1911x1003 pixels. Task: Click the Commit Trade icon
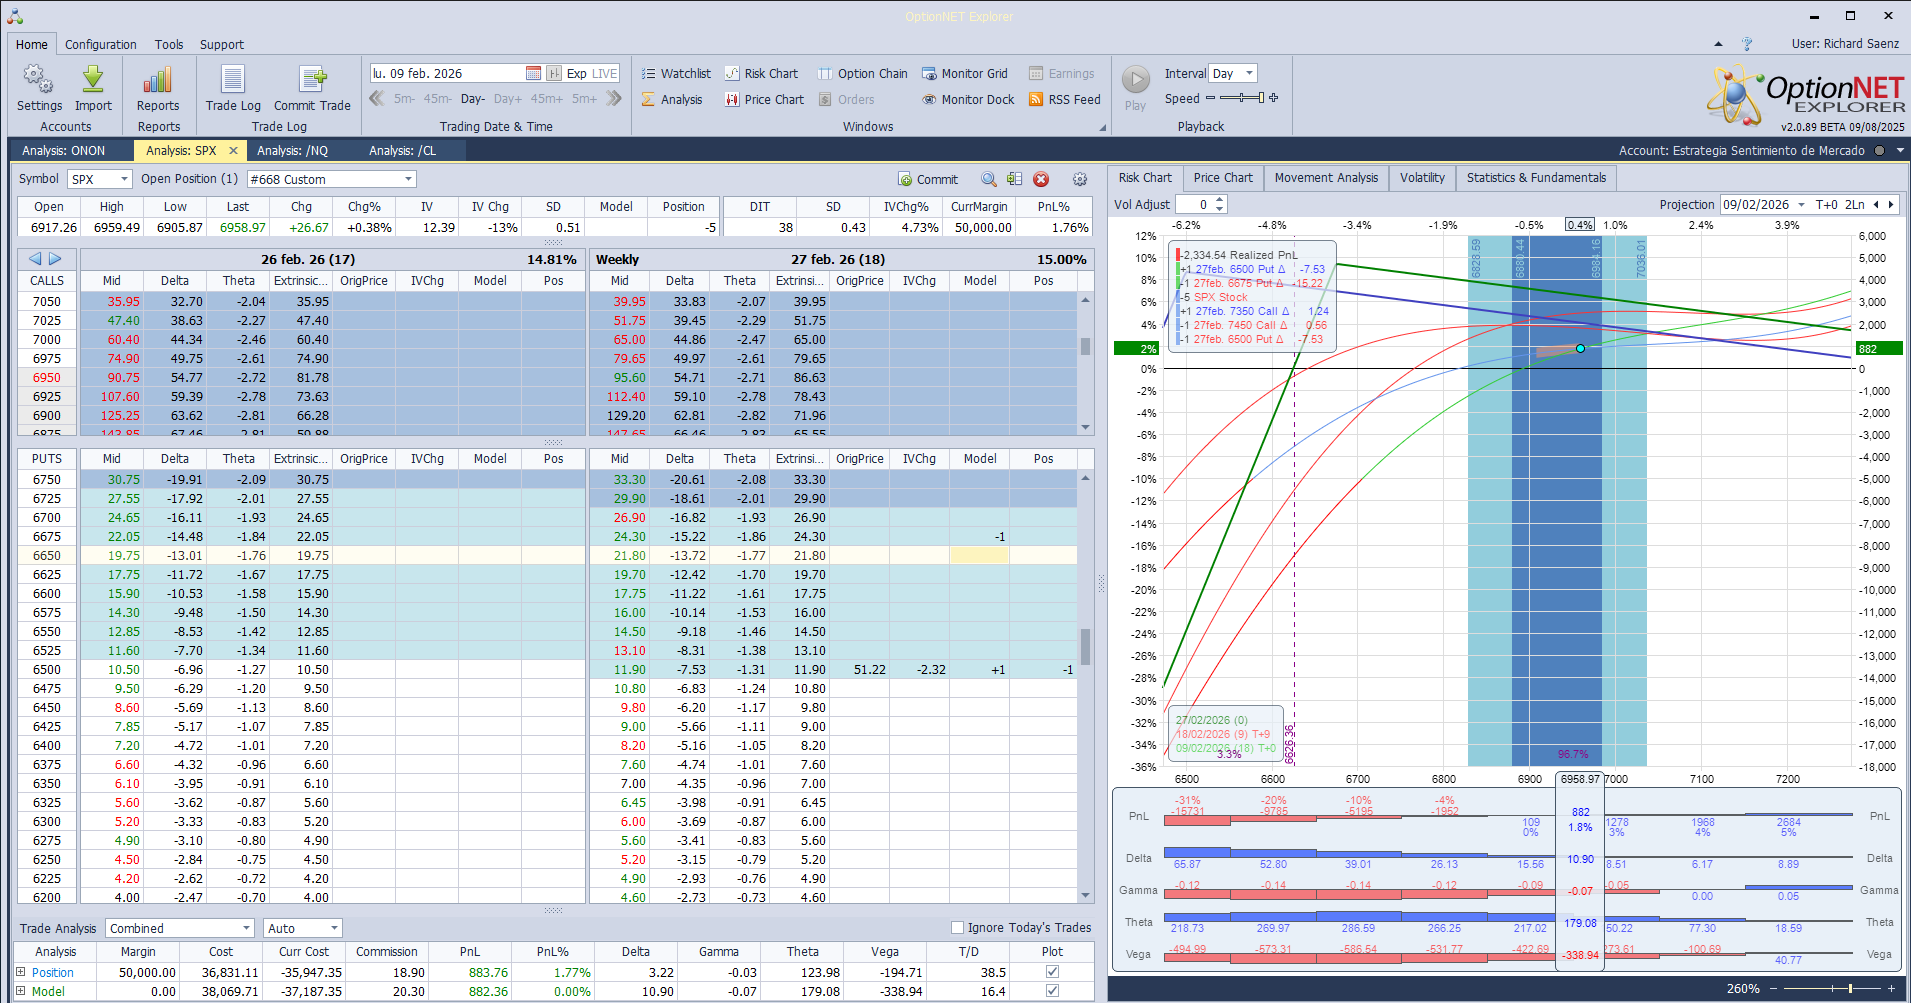click(x=312, y=80)
